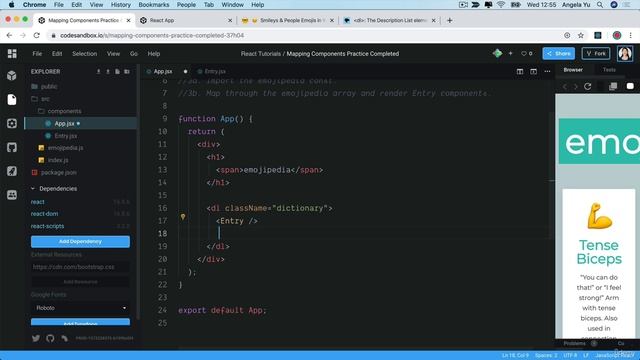Viewport: 640px width, 360px height.
Task: Open the GitHub panel in the activity bar
Action: point(12,147)
